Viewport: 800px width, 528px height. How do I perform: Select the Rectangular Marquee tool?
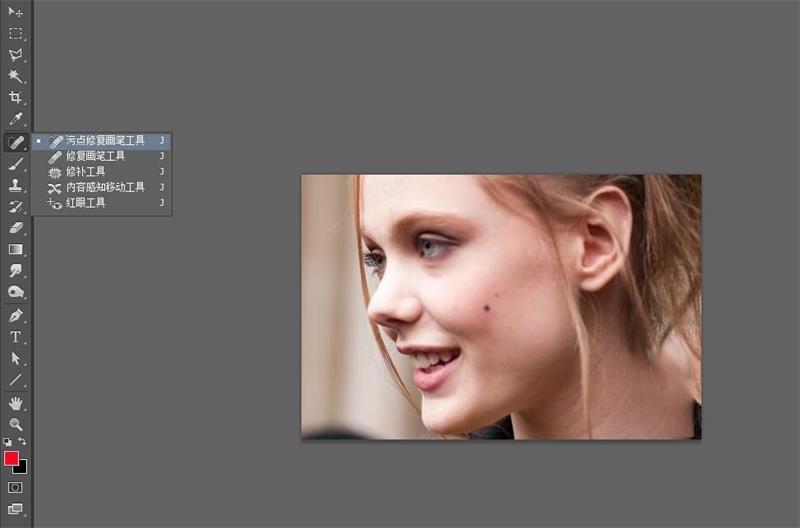tap(15, 33)
